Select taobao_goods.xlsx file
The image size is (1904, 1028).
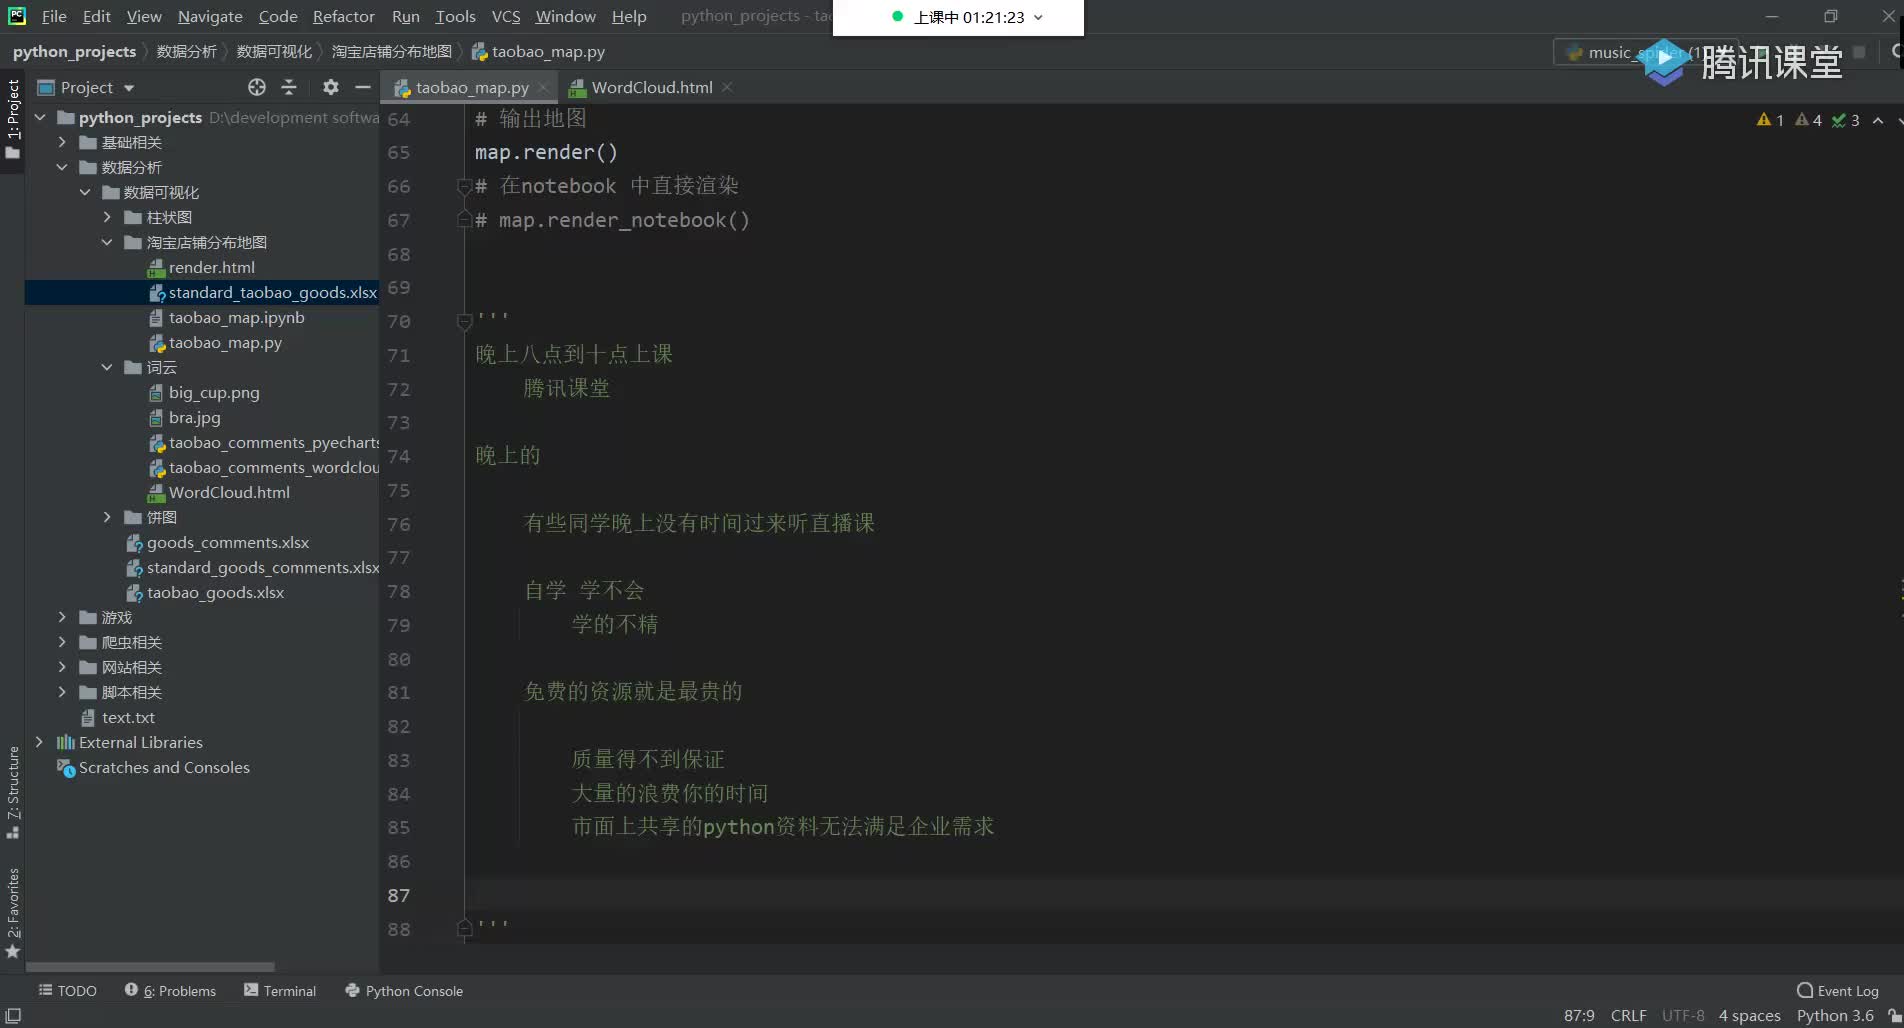(215, 592)
